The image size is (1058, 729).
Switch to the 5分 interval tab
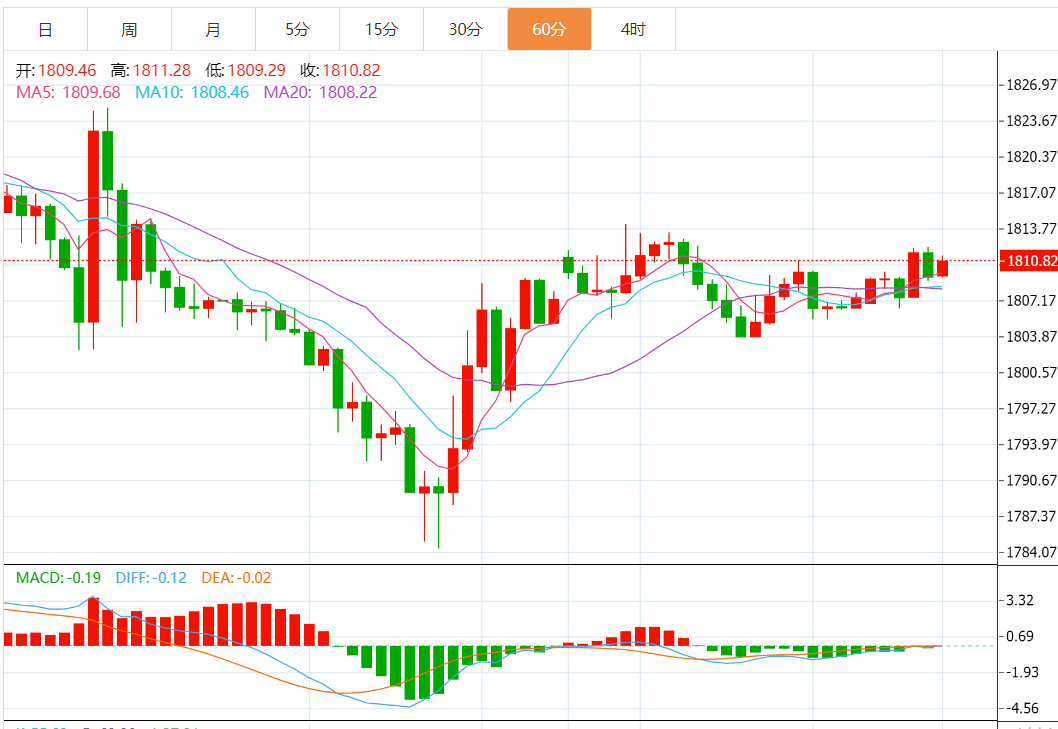click(x=297, y=29)
